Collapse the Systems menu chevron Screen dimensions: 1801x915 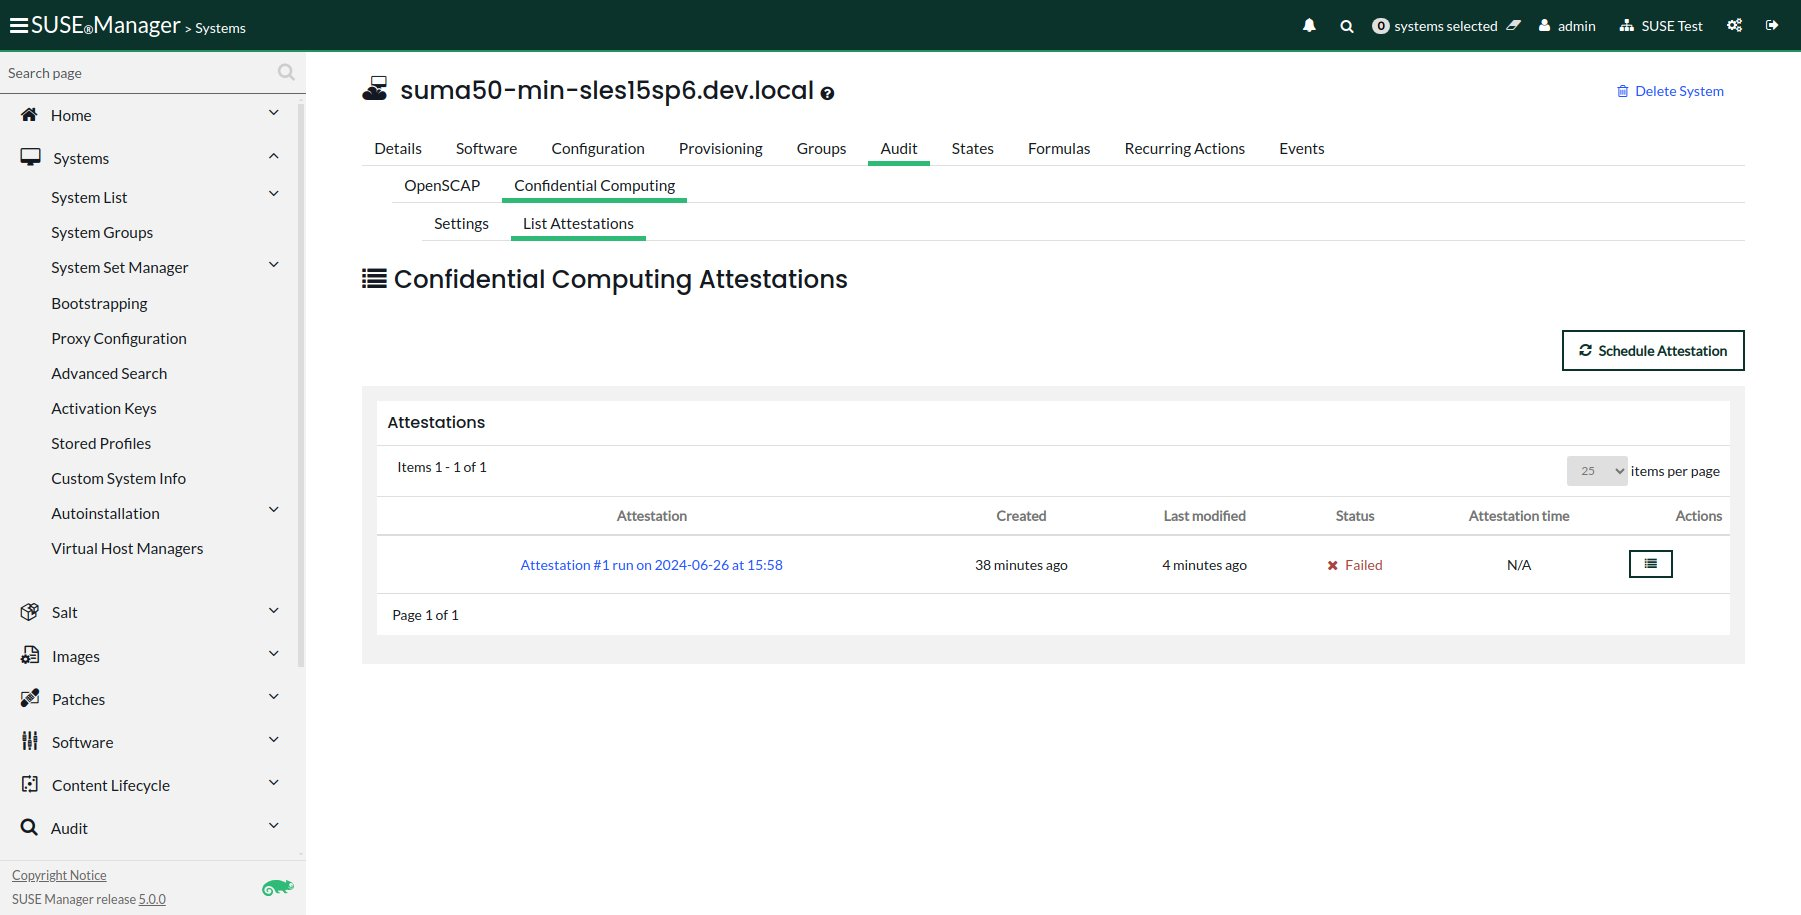tap(274, 156)
